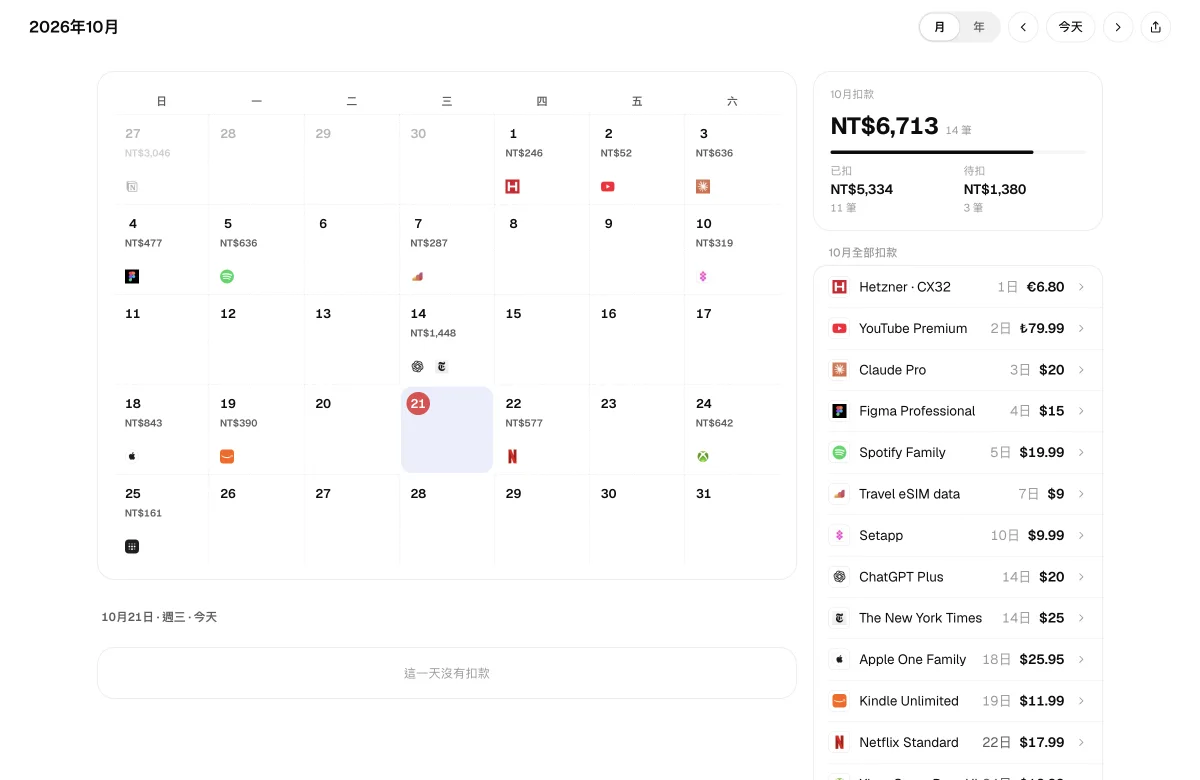
Task: Click the Apple icon on October 18
Action: pos(132,456)
